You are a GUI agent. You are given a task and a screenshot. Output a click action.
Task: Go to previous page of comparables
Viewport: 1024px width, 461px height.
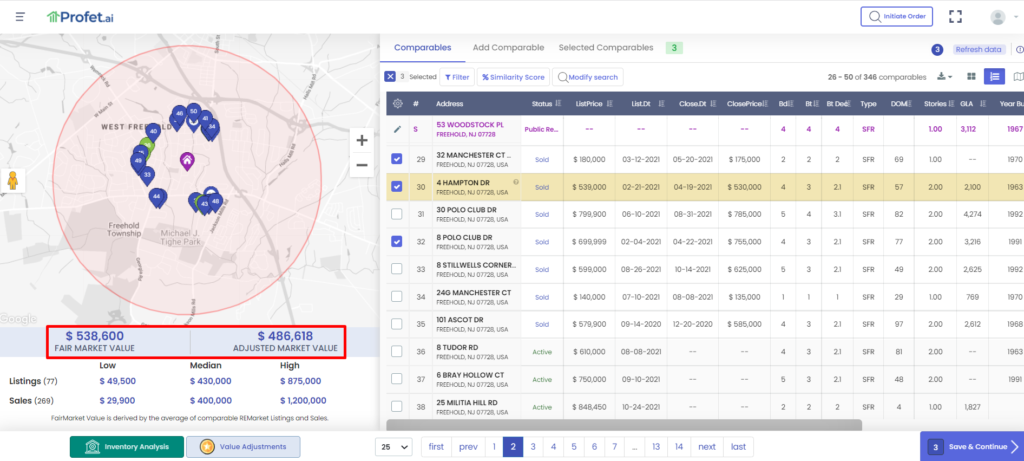coord(468,447)
